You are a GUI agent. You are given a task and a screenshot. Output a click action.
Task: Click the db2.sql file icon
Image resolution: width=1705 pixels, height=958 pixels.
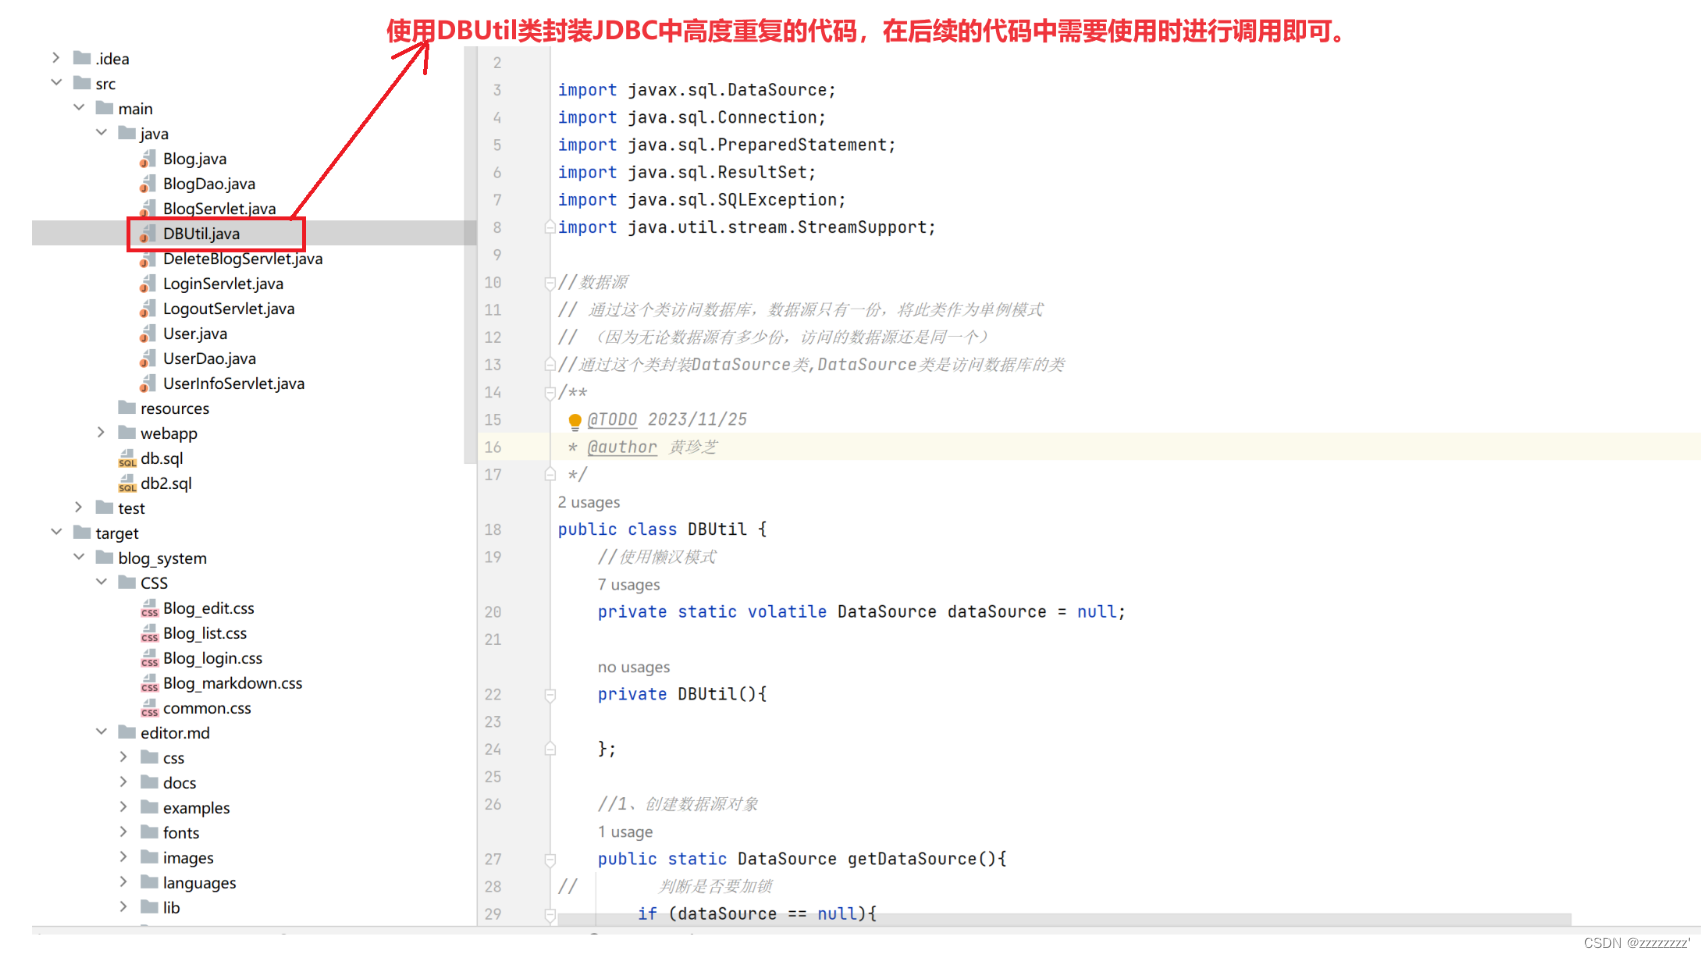127,484
